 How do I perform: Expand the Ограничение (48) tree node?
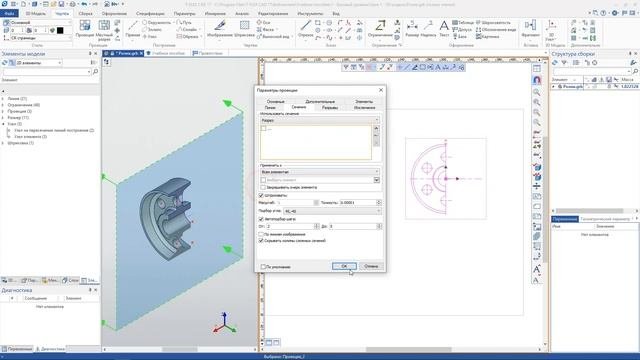click(x=3, y=105)
